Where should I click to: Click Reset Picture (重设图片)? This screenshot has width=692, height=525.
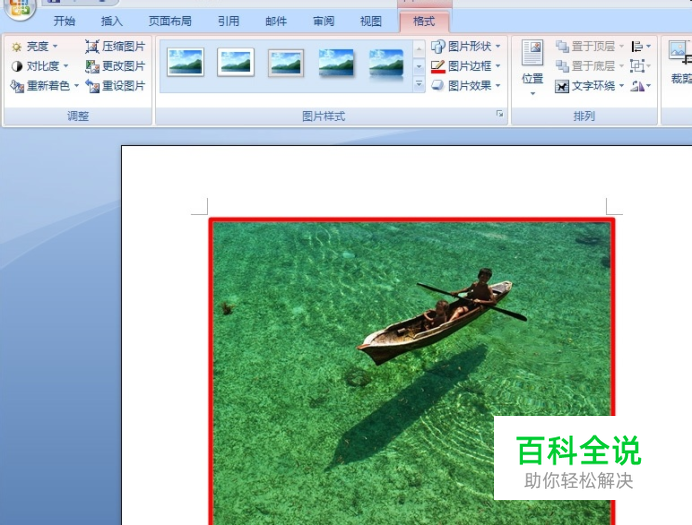click(x=115, y=86)
